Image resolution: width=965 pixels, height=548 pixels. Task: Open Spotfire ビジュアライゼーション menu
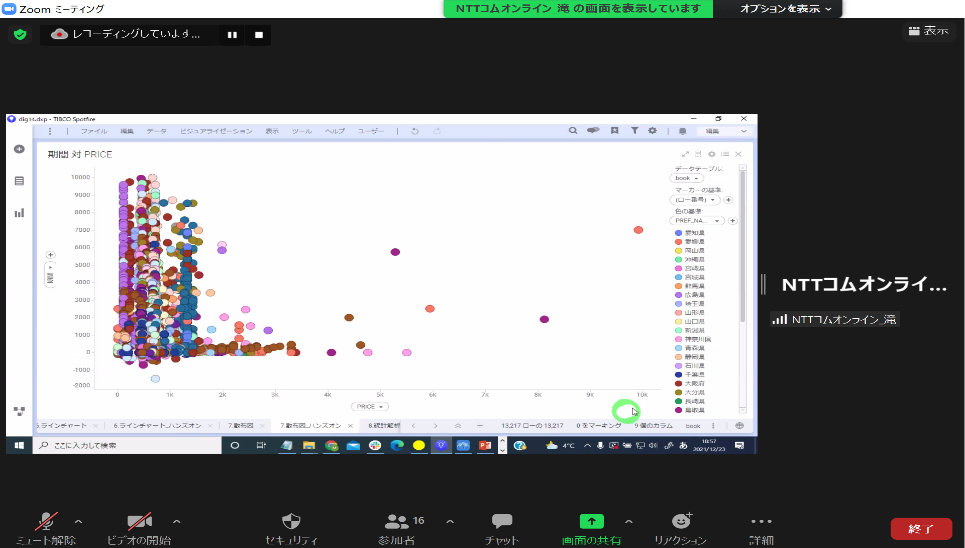point(216,131)
